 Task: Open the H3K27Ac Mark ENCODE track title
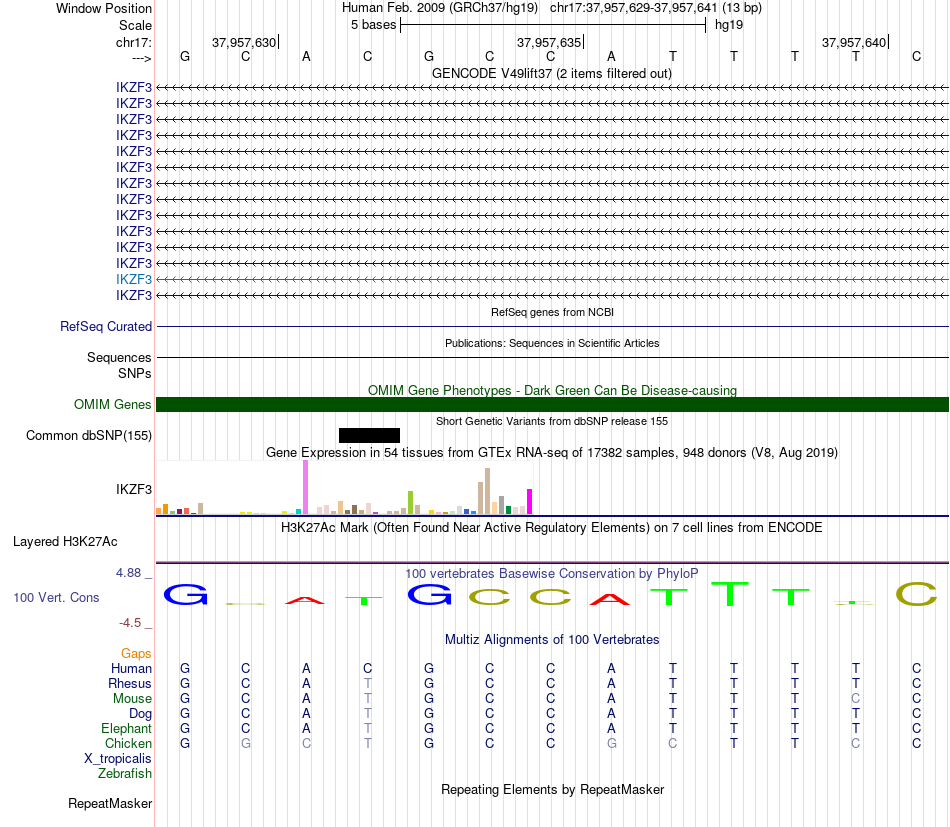552,528
